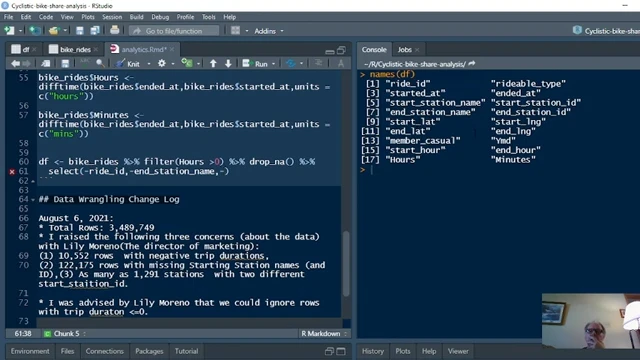The height and width of the screenshot is (360, 640).
Task: Change the R Markdown file type selector
Action: click(324, 333)
